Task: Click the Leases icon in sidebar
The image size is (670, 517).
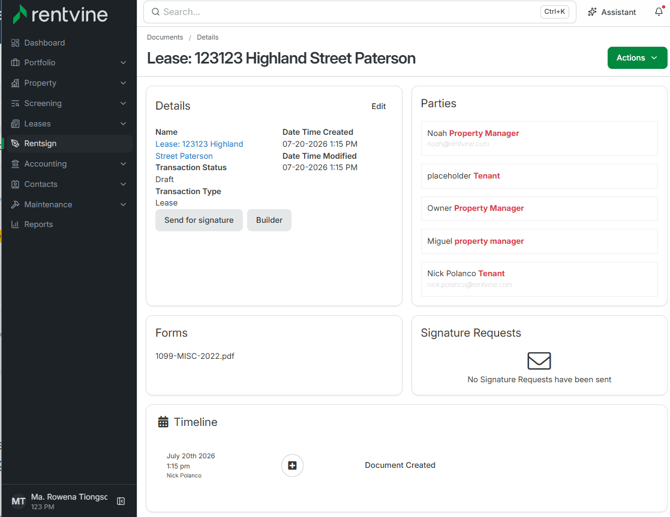Action: click(x=15, y=124)
